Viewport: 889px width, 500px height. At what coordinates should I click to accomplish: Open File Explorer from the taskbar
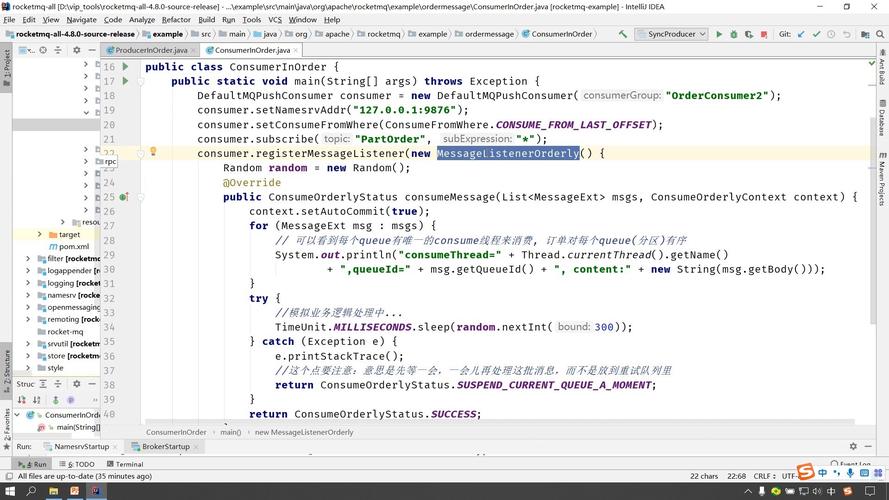coord(53,491)
